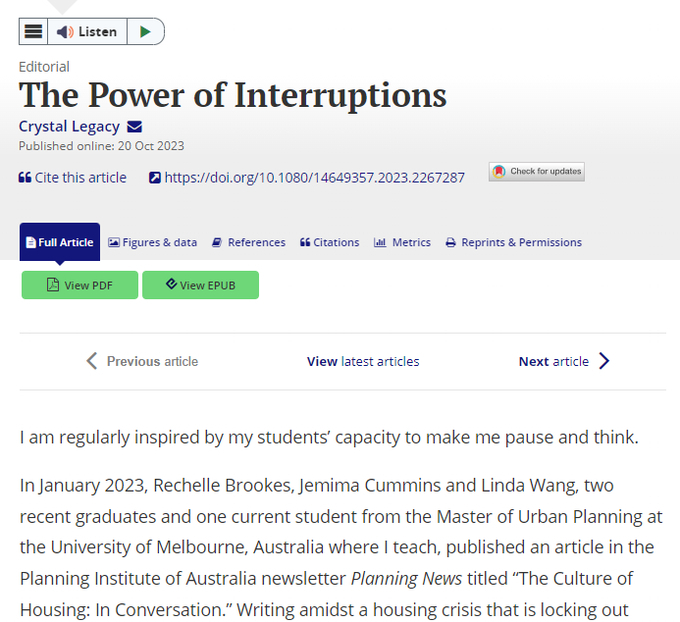Switch to Figures & data tab
Screen dimensions: 680x622
tap(152, 242)
